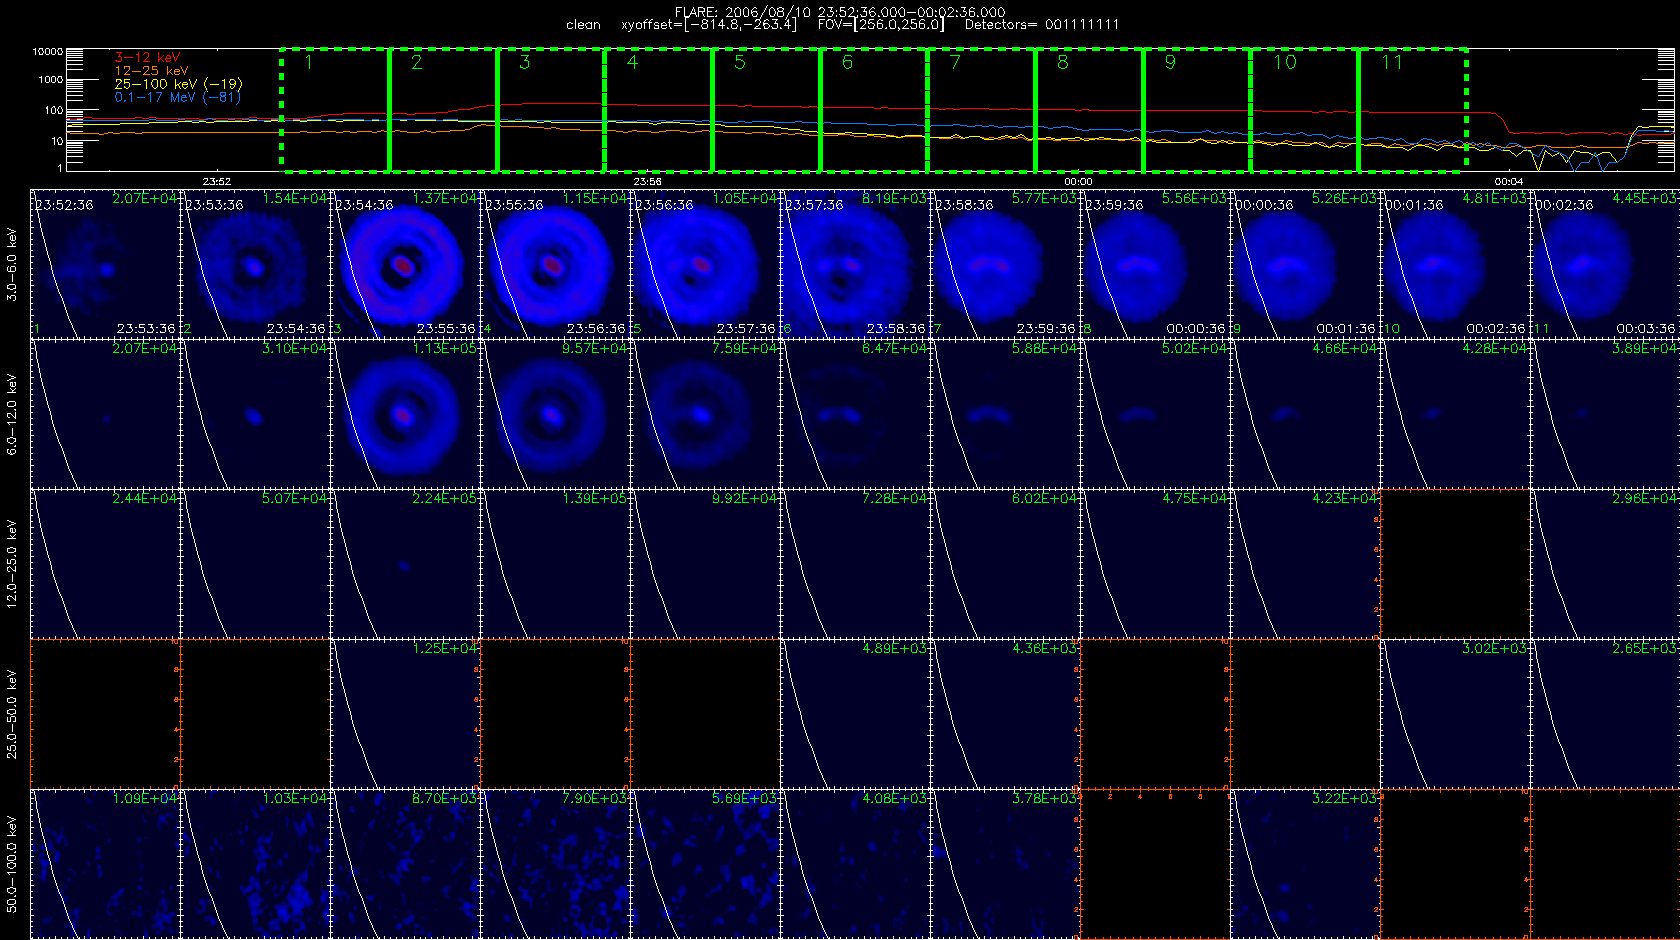Select time interval 2 in the light curve

[443, 110]
